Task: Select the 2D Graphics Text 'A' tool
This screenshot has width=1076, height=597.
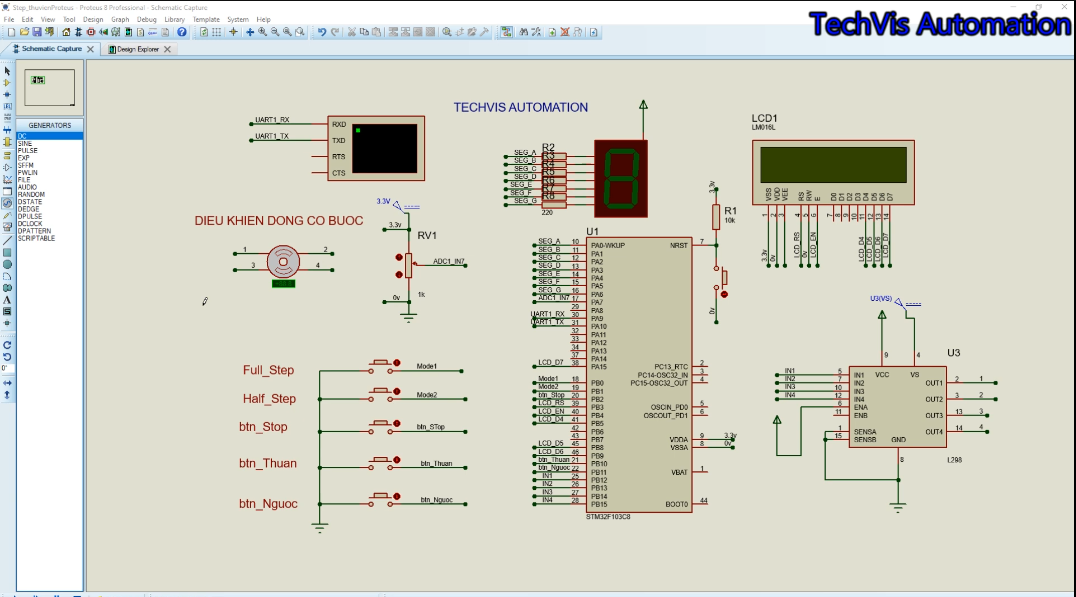Action: (x=7, y=300)
